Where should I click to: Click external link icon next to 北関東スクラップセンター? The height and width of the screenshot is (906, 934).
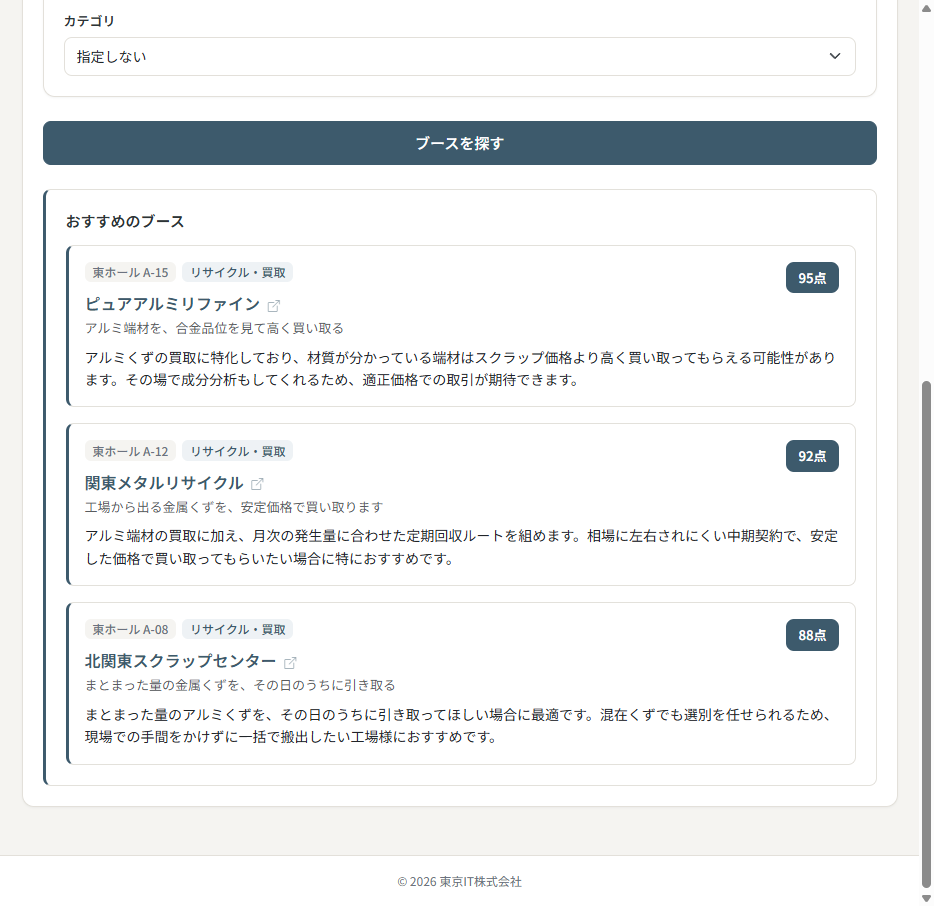pyautogui.click(x=290, y=663)
